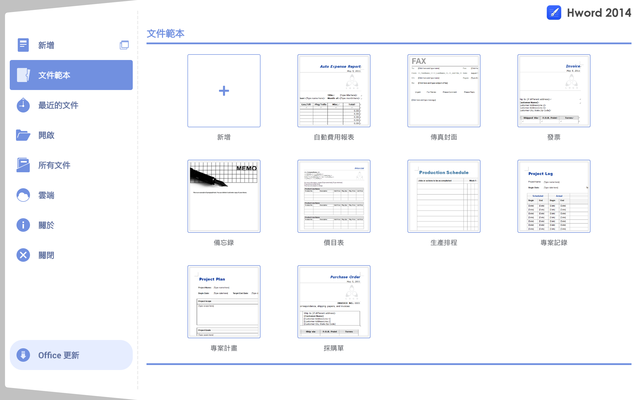The width and height of the screenshot is (640, 400).
Task: Open the FAX cover template thumbnail
Action: click(444, 91)
